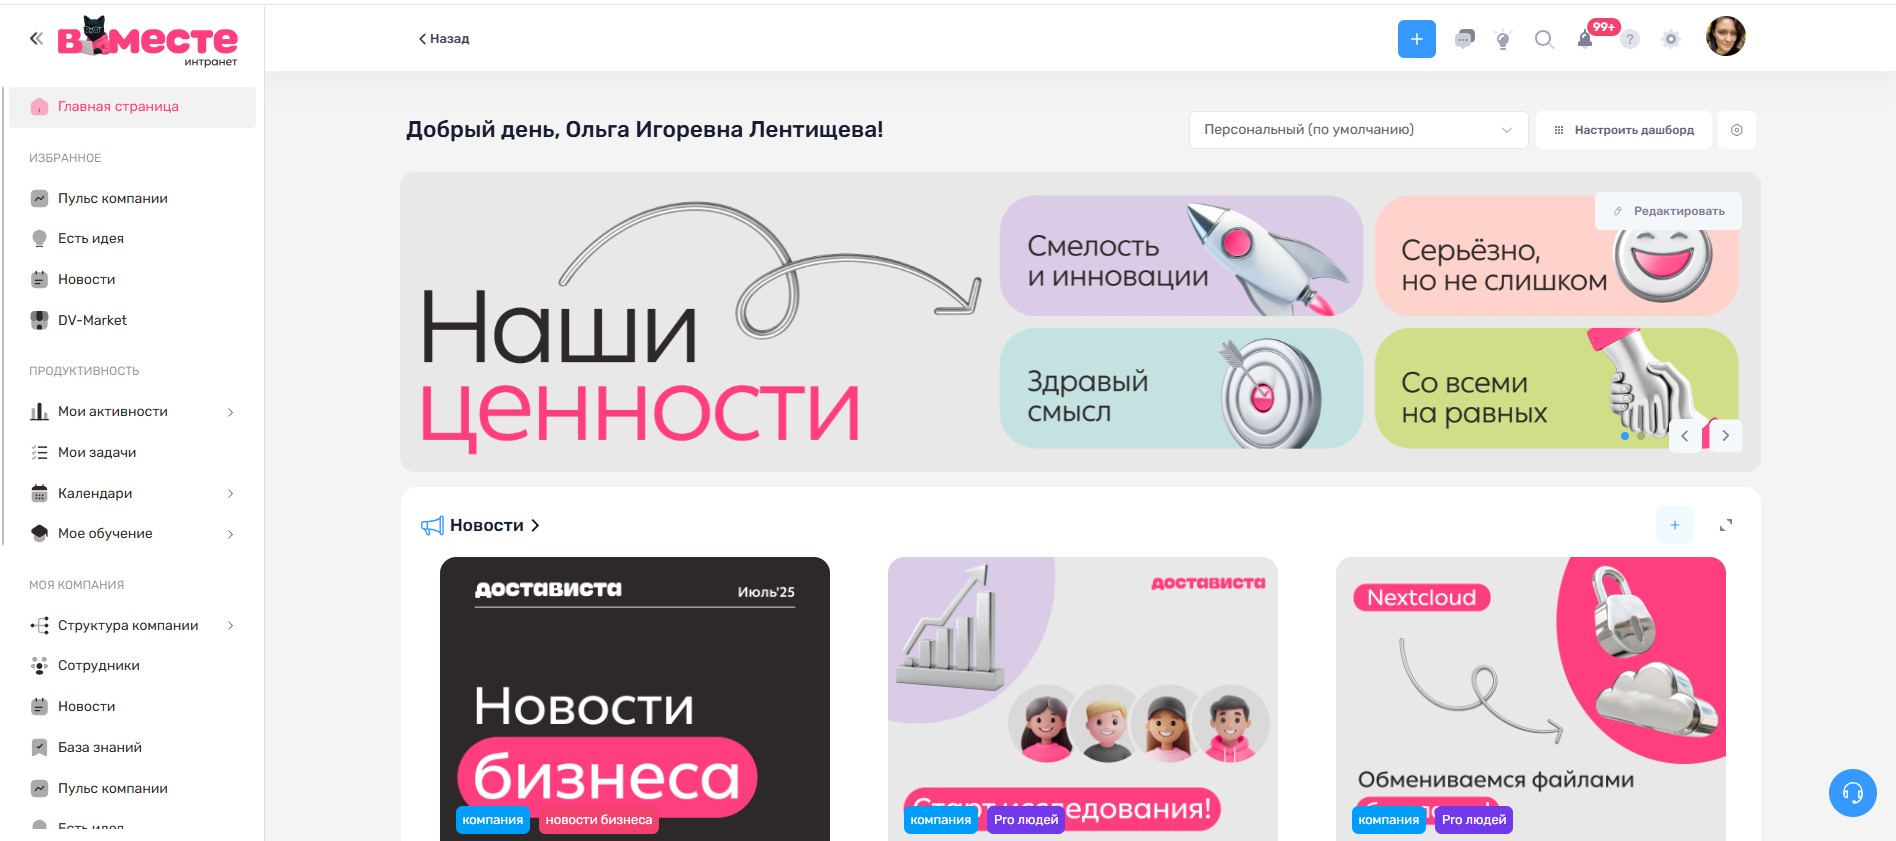
Task: Open the chat messages icon
Action: tap(1464, 39)
